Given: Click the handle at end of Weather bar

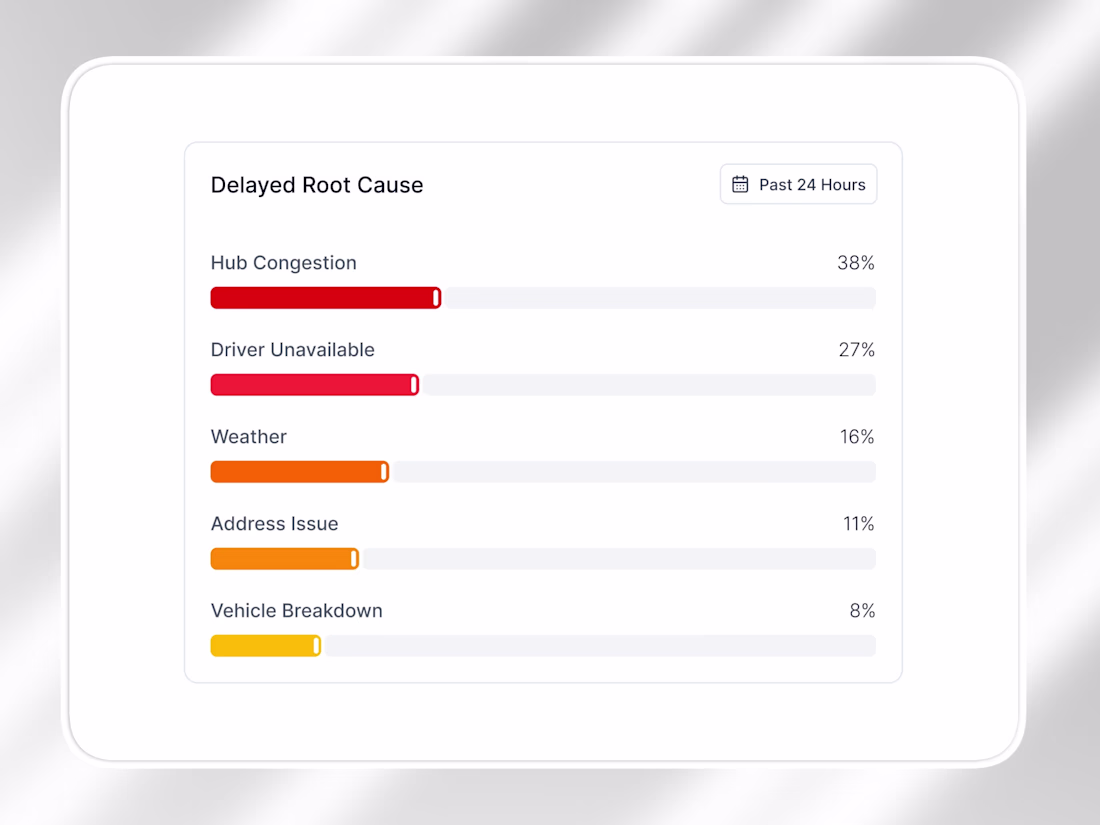Looking at the screenshot, I should (x=384, y=472).
